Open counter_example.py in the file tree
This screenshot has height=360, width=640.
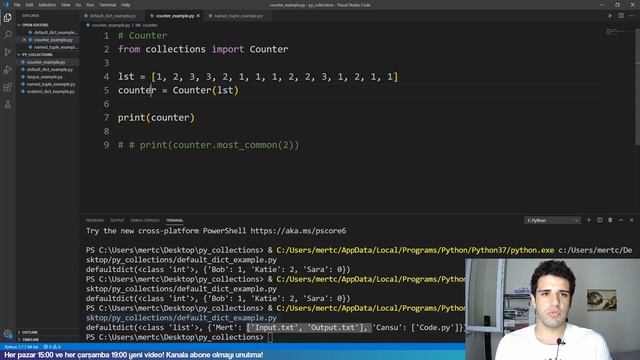47,62
